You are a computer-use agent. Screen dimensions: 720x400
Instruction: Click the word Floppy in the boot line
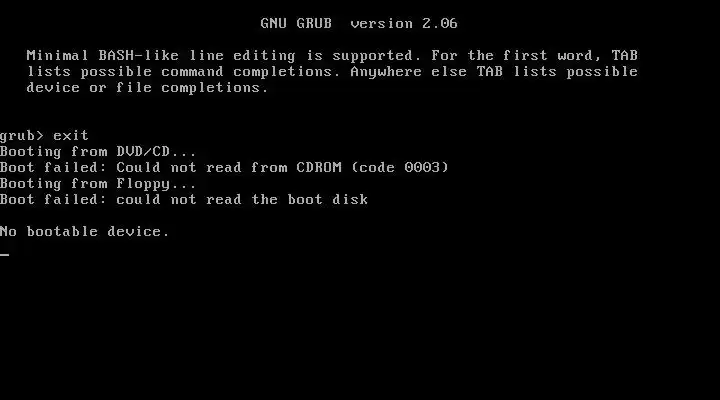[x=143, y=184]
